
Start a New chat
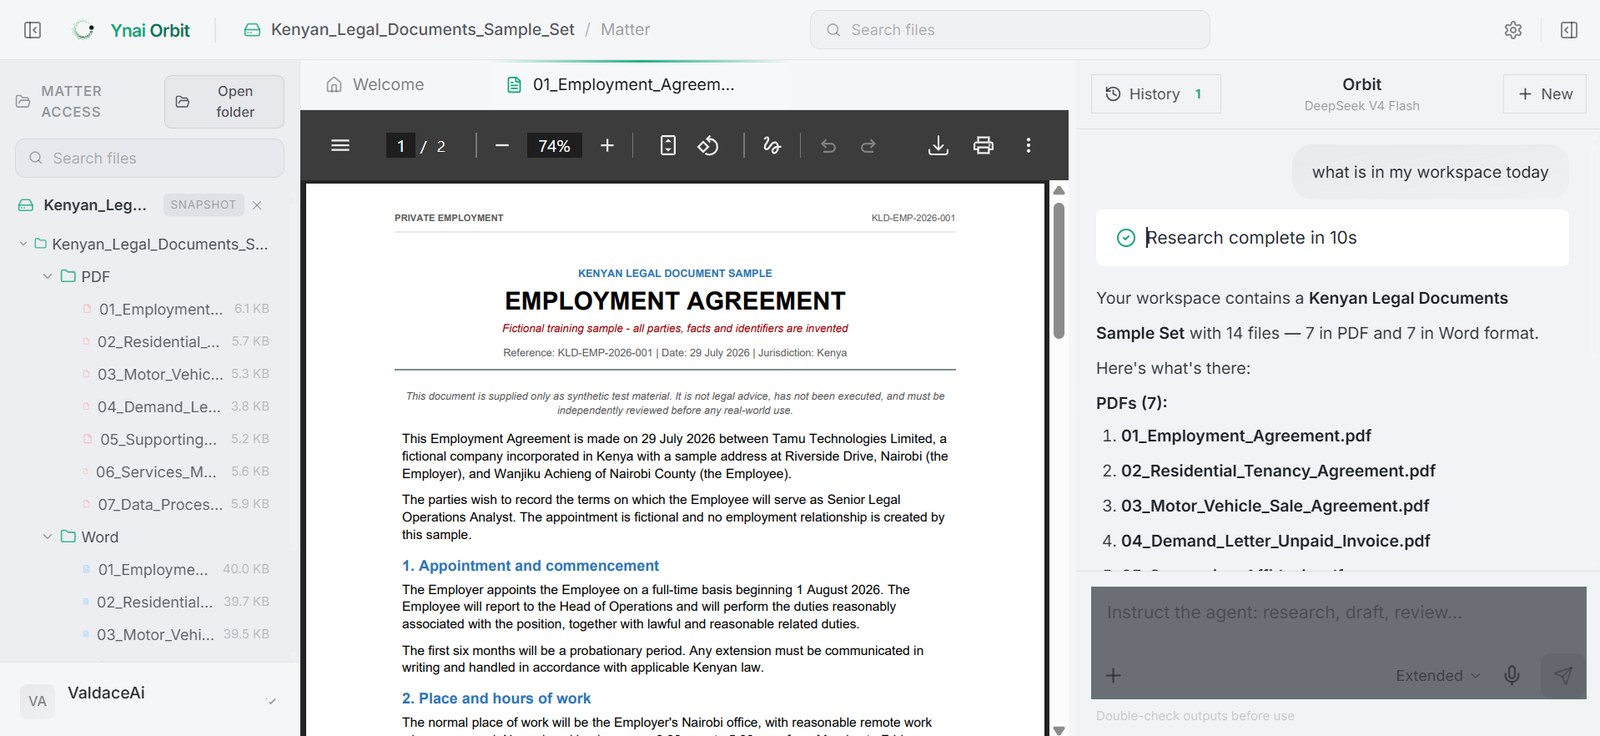[1544, 94]
